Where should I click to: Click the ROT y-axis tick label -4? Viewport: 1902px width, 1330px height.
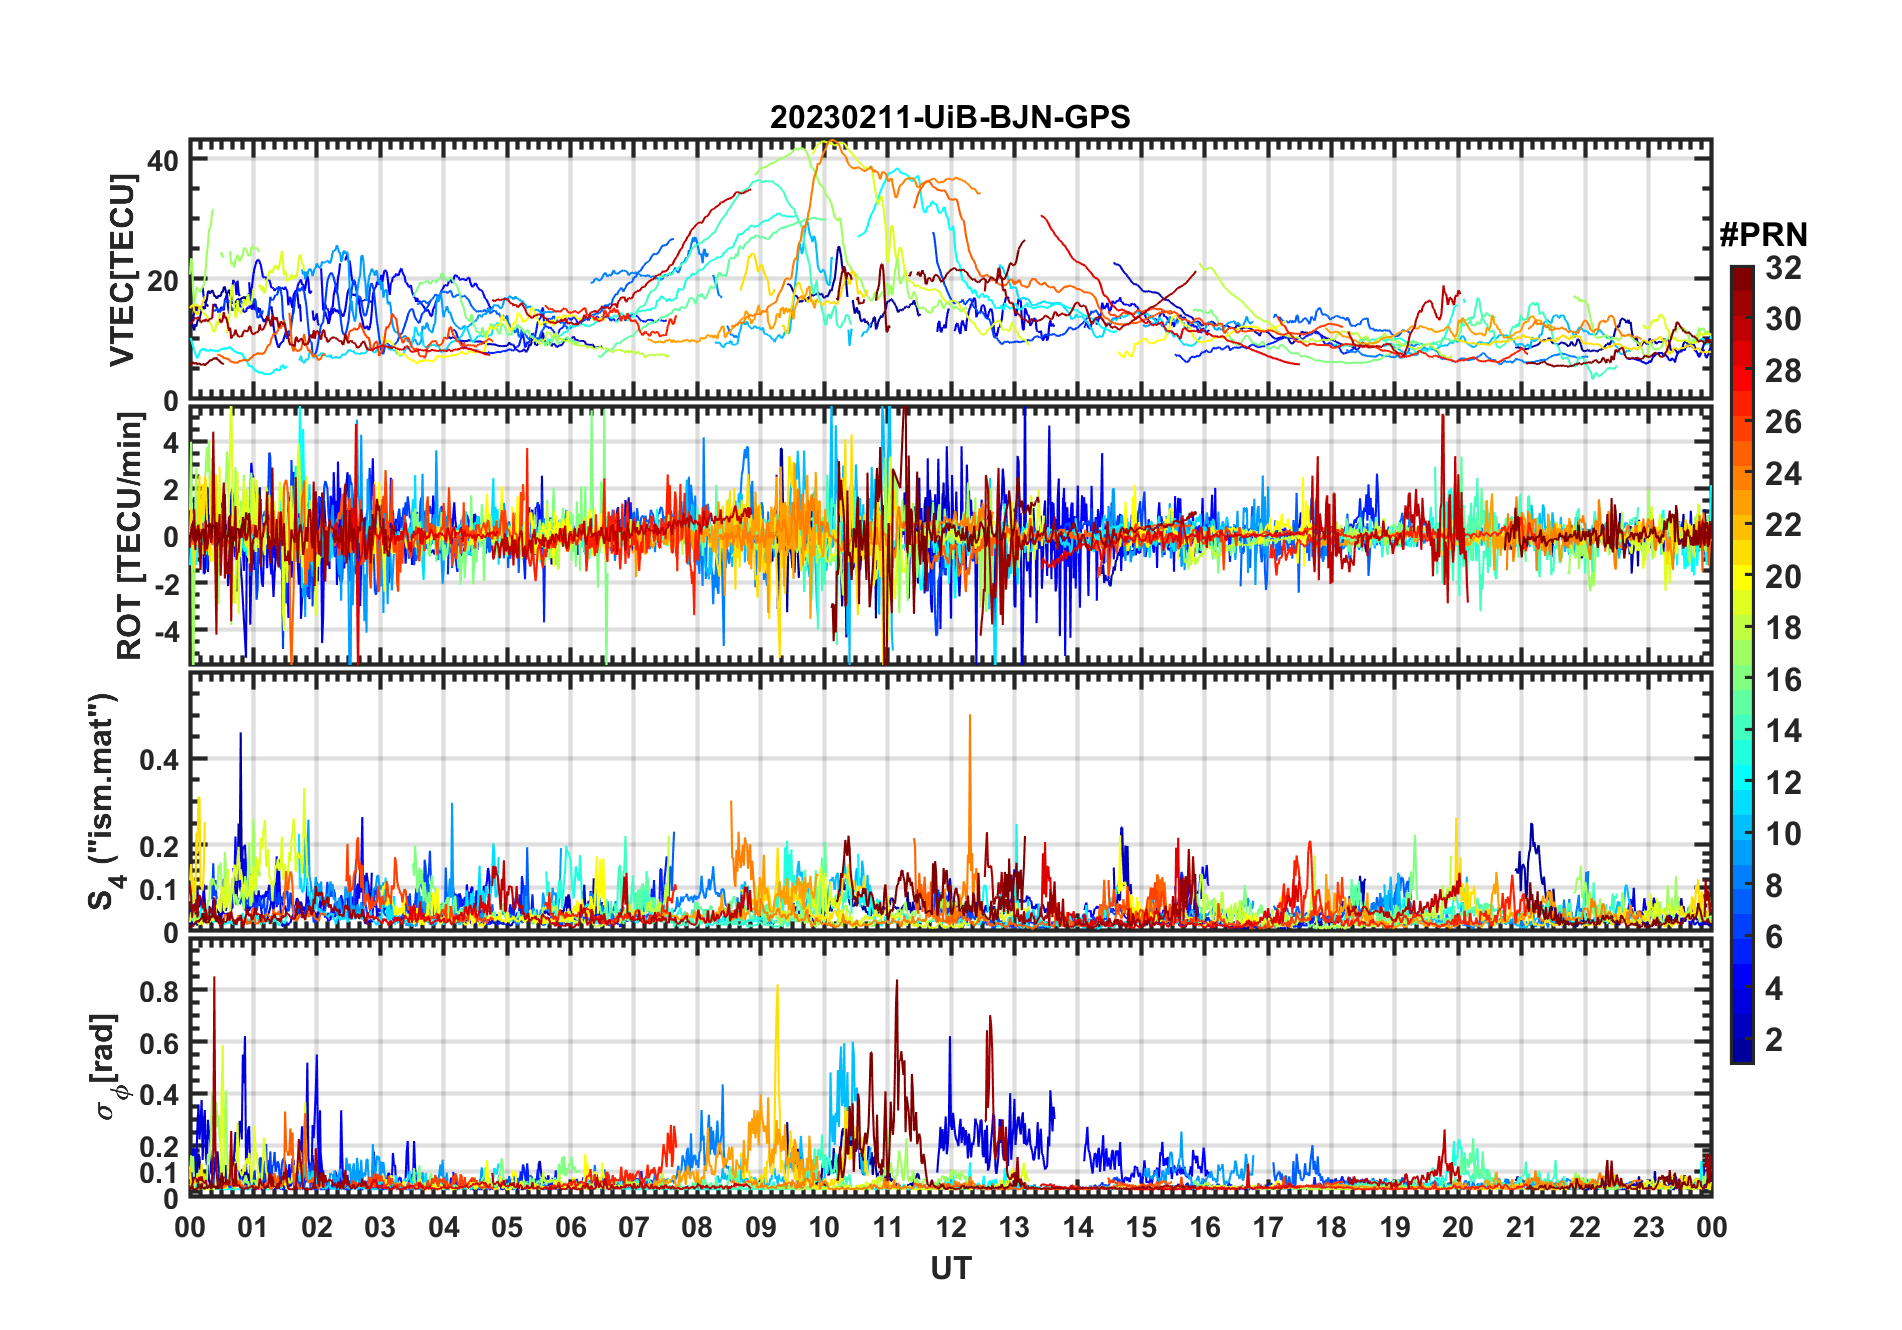tap(166, 631)
